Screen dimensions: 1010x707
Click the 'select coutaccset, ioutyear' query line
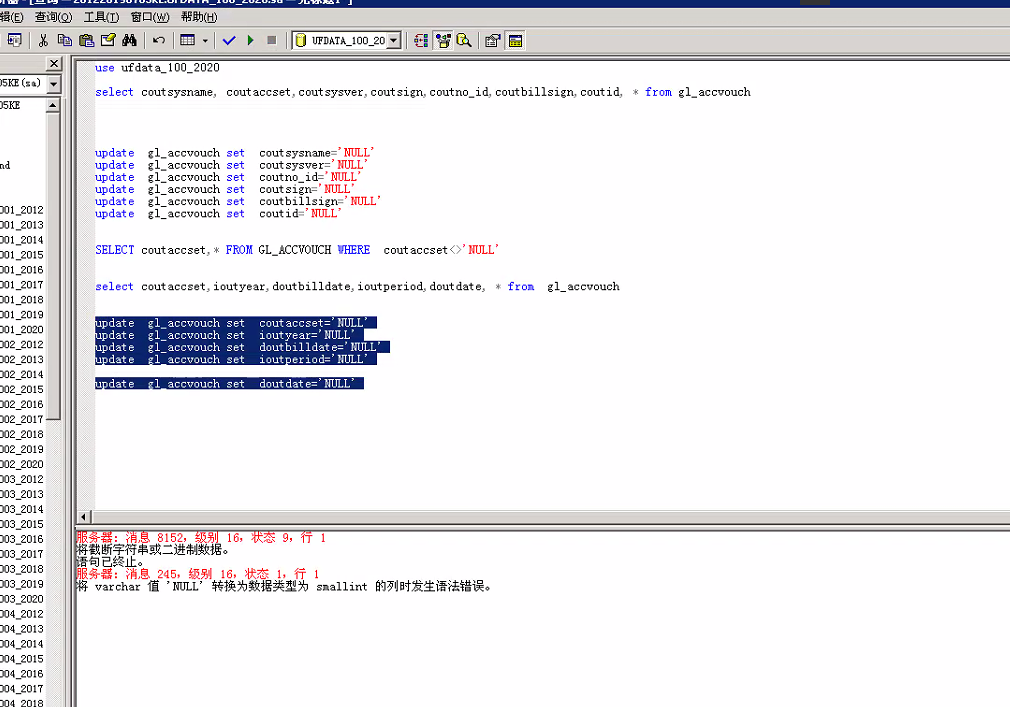click(357, 287)
